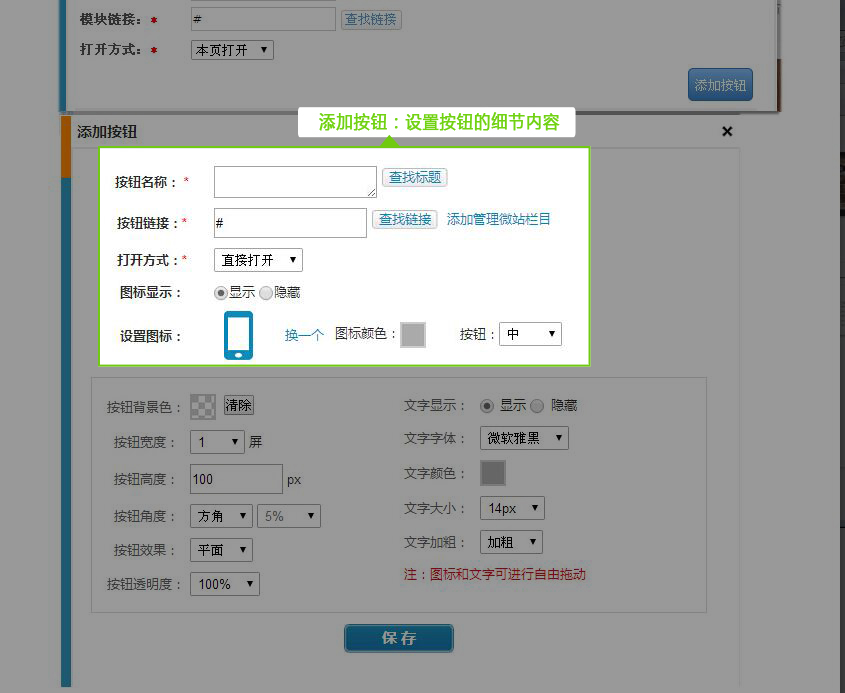This screenshot has height=693, width=845.
Task: Pick the 图标颜色 gray color swatch
Action: click(x=413, y=335)
